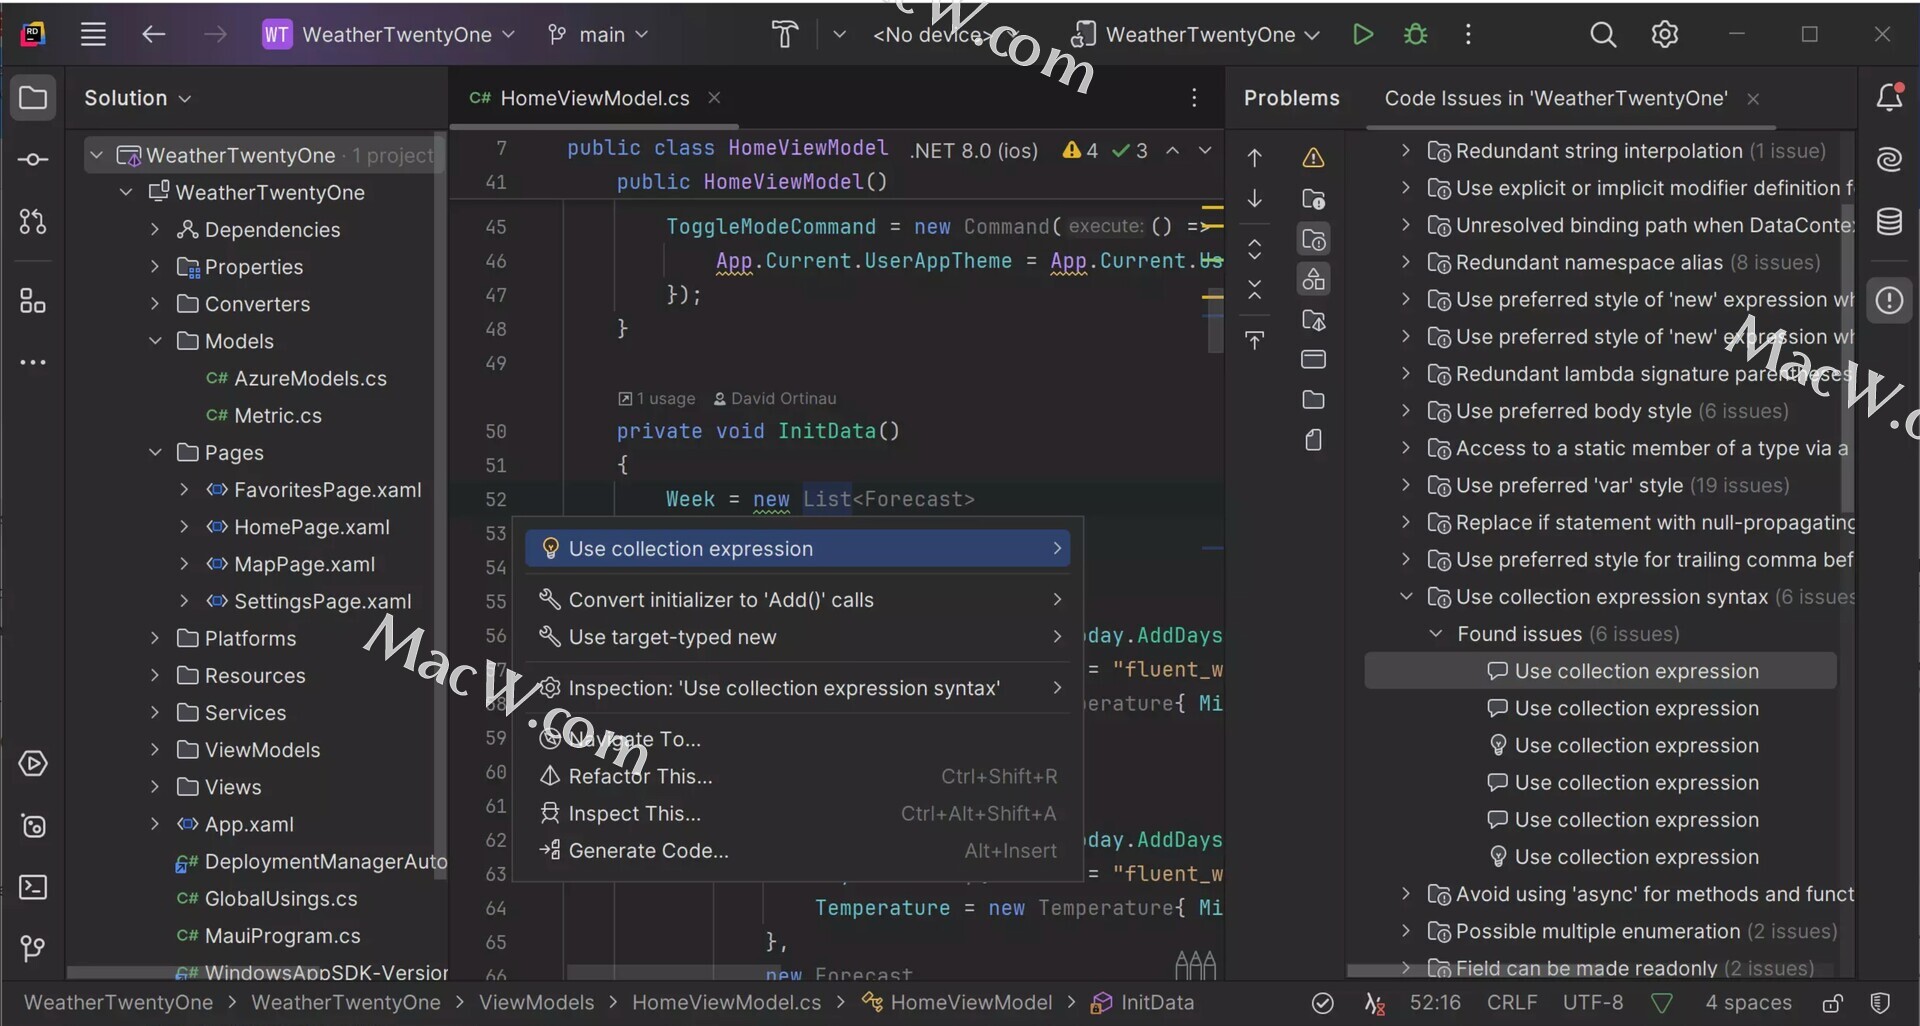Click the InitData breadcrumb link
1920x1026 pixels.
[1156, 1003]
